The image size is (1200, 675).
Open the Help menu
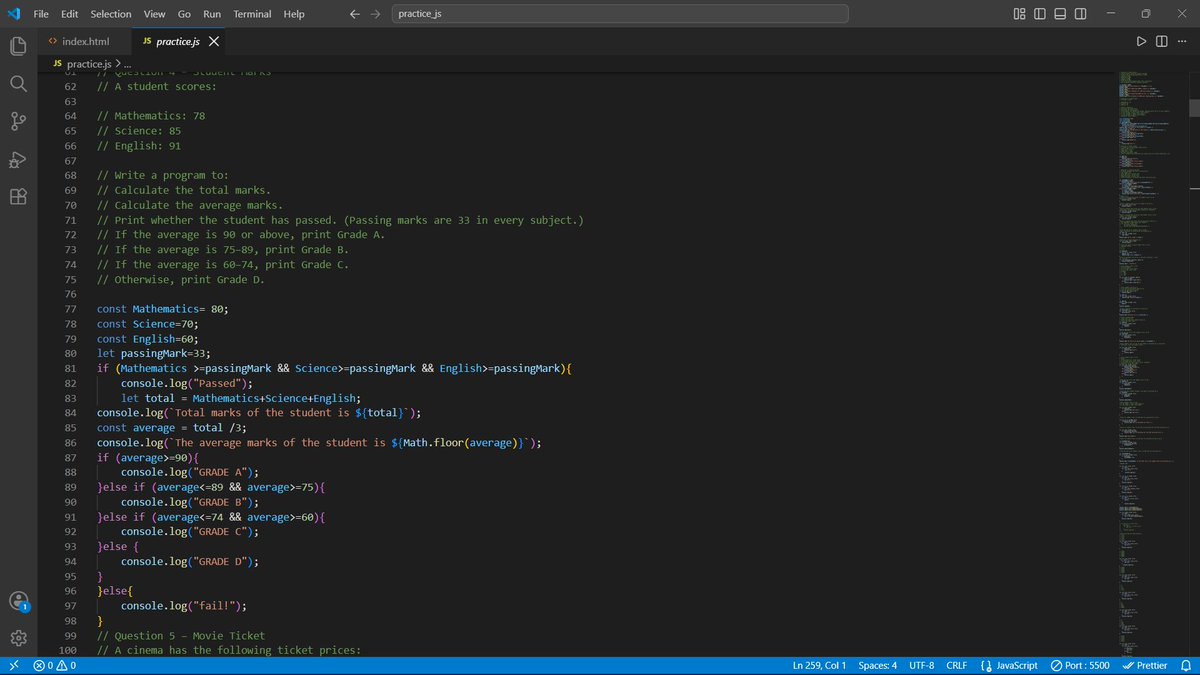pyautogui.click(x=294, y=14)
